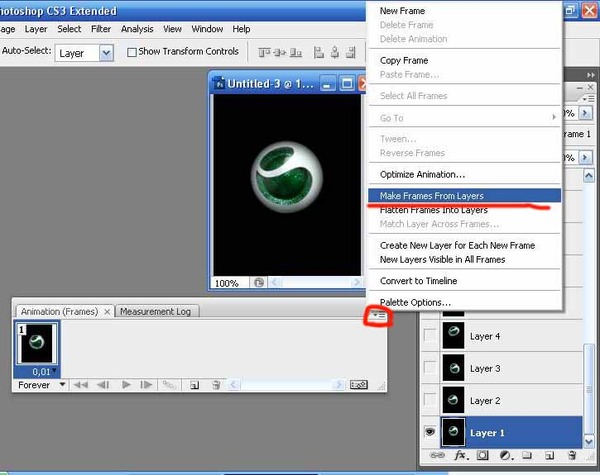The image size is (600, 475).
Task: Open the Animation palette flyout menu
Action: click(379, 315)
